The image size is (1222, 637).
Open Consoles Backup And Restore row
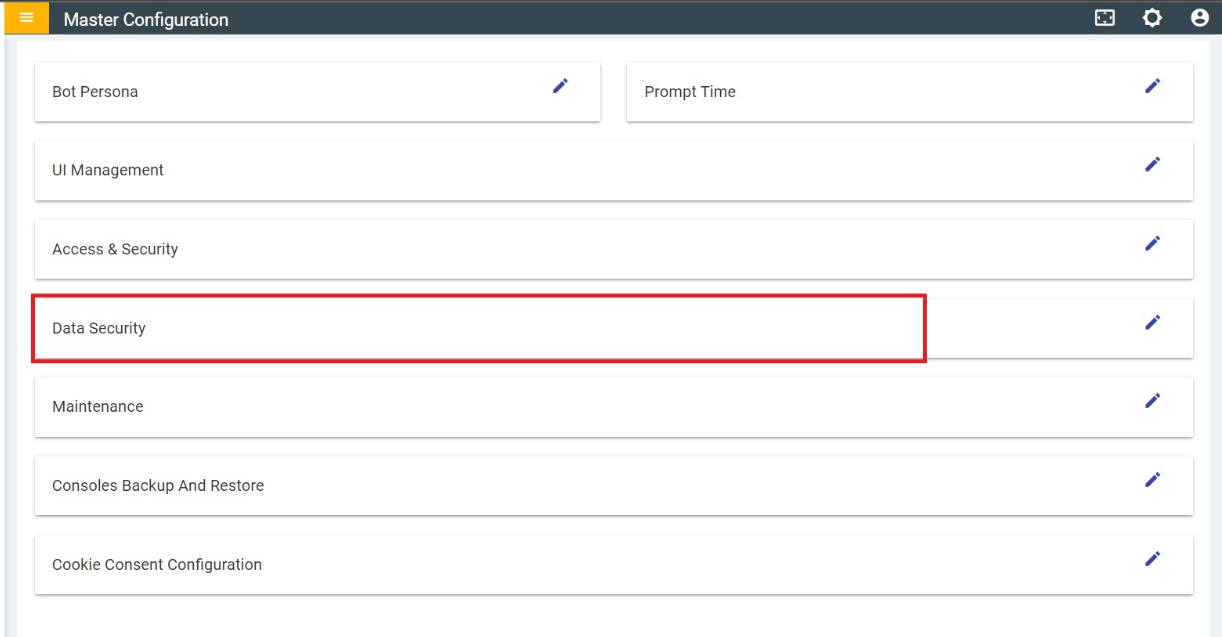(x=613, y=486)
